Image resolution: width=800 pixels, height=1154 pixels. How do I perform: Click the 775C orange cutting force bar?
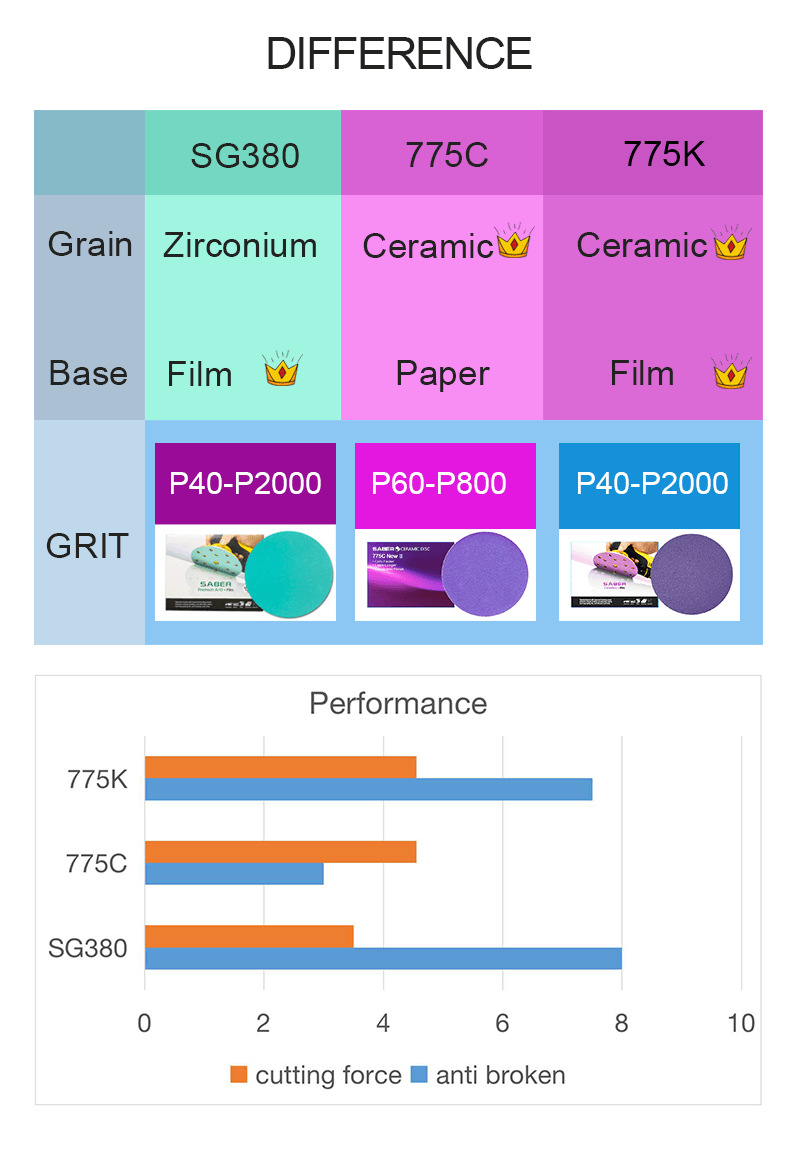(x=280, y=852)
